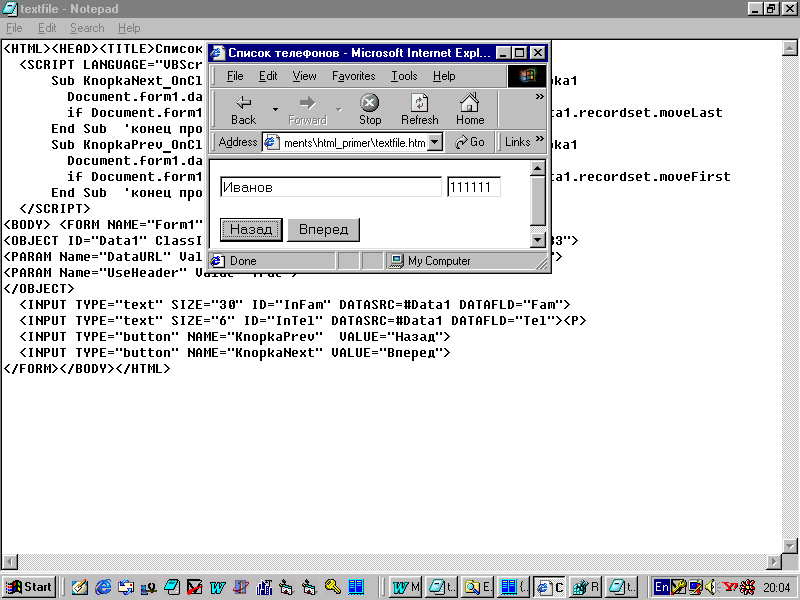Click the active IE taskbar button
The height and width of the screenshot is (600, 800).
[549, 587]
